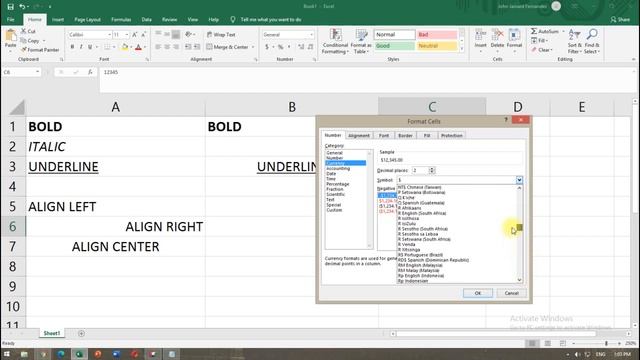Click the Insert Function fx icon

click(x=90, y=72)
